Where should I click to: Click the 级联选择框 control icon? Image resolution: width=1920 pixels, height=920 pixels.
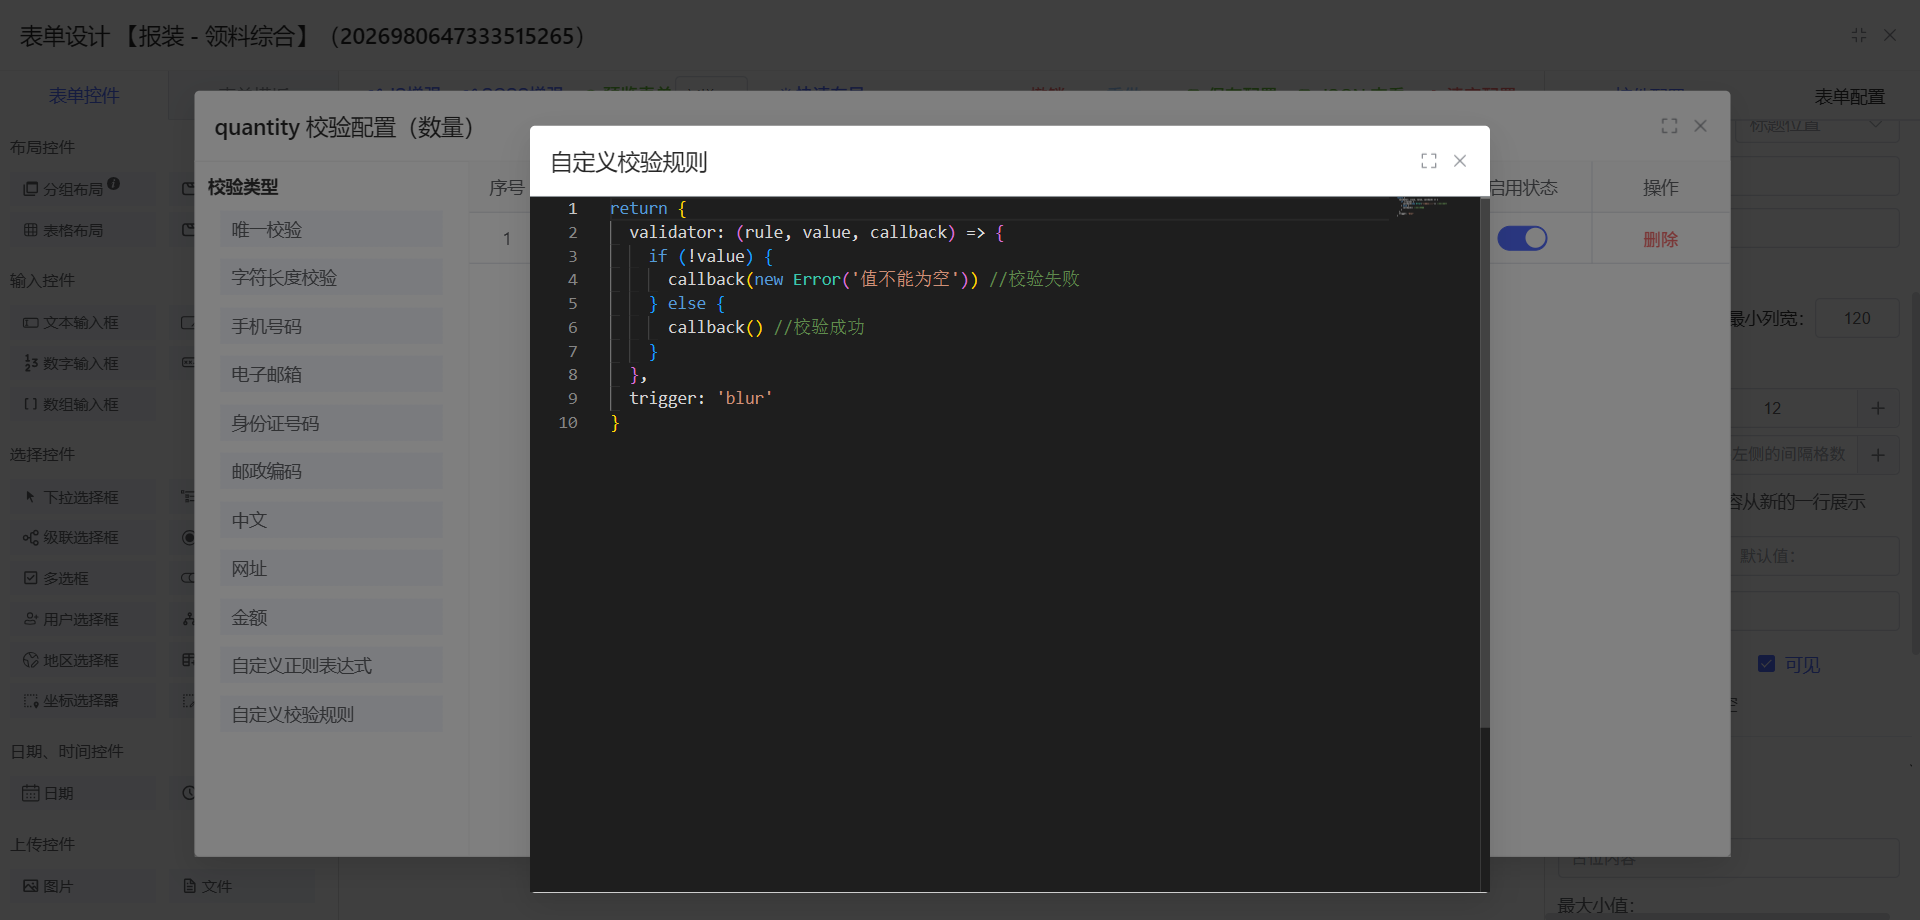(31, 538)
